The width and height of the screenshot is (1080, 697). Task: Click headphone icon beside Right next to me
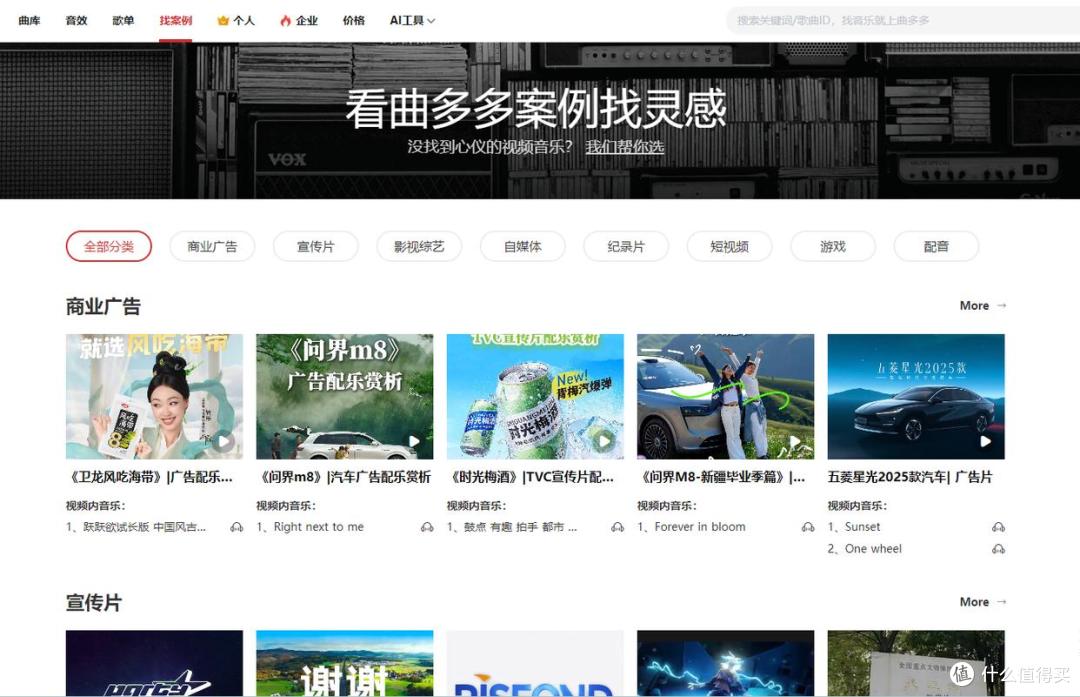(x=427, y=527)
